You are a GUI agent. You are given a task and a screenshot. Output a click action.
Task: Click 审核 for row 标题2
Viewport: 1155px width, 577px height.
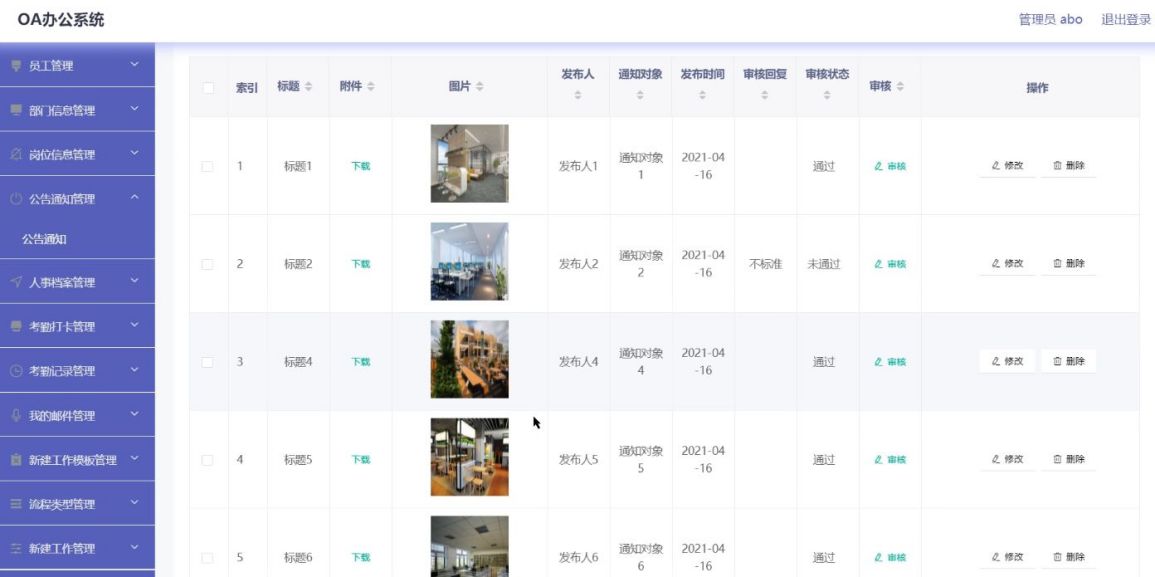click(890, 264)
